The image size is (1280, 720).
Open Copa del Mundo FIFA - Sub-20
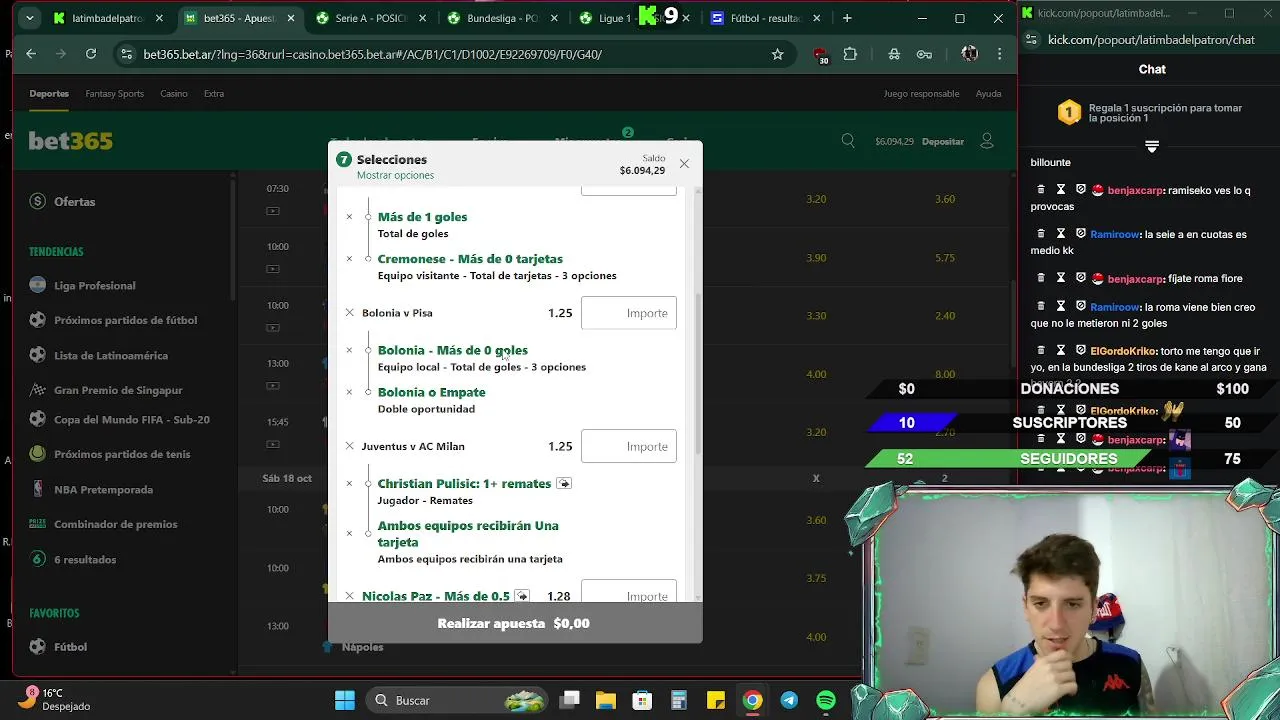131,420
